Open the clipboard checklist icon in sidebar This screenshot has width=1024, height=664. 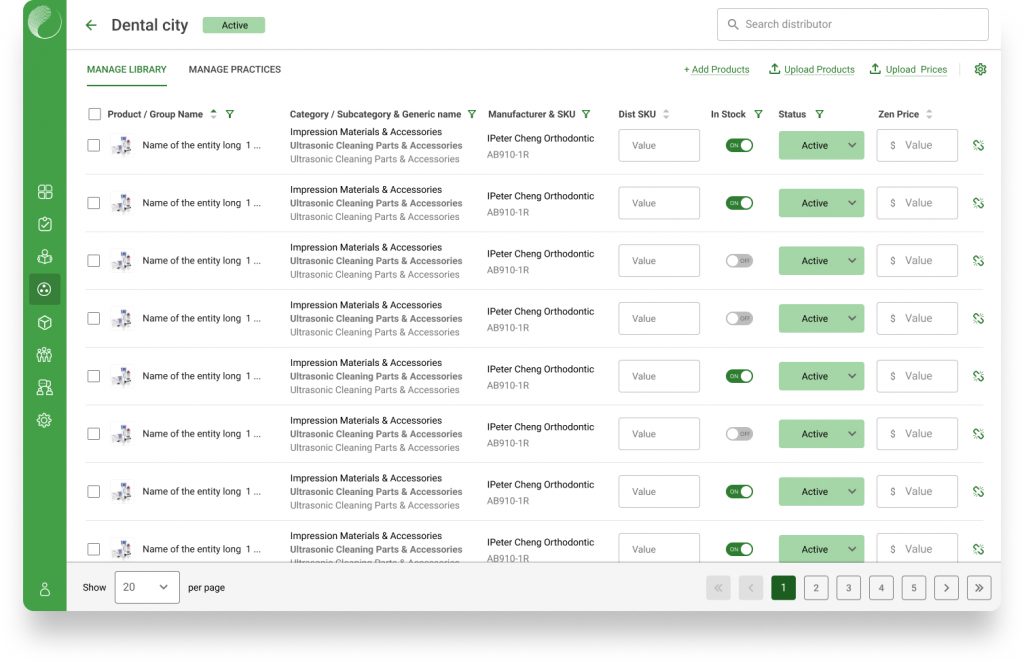tap(44, 224)
